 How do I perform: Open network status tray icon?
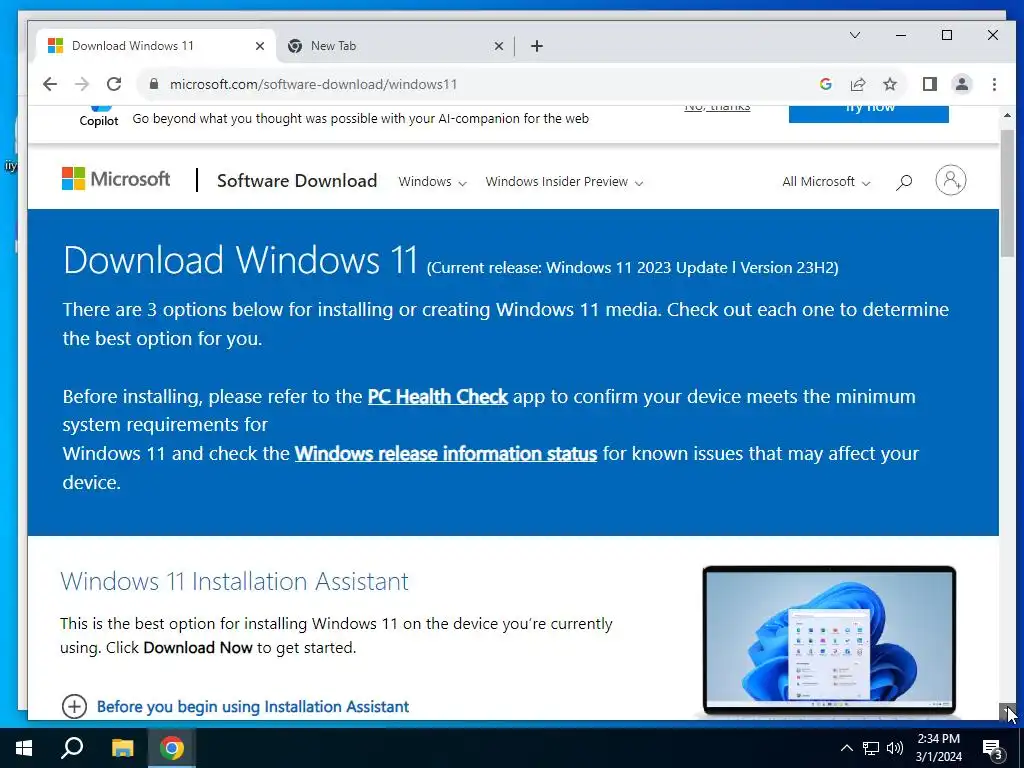tap(871, 748)
